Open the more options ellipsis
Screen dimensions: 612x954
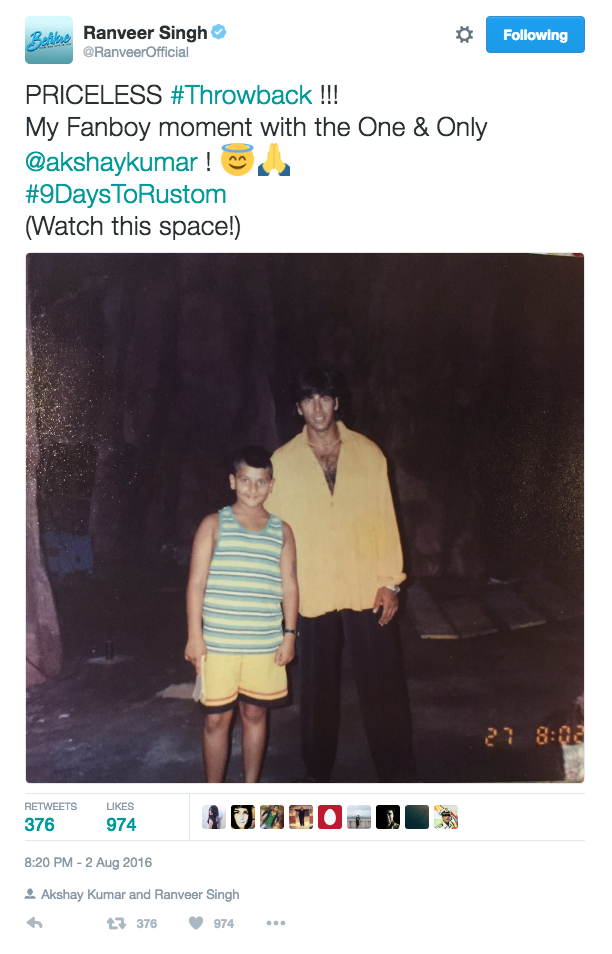click(x=276, y=923)
